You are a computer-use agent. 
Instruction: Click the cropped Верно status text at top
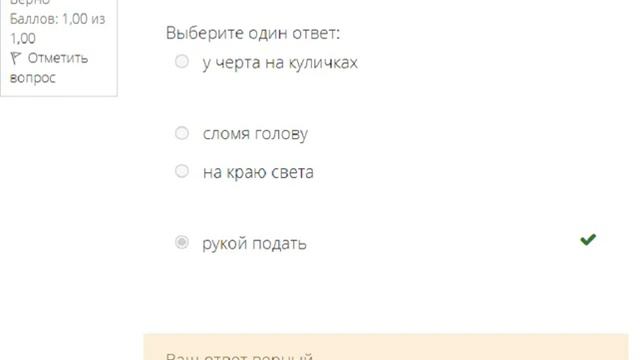point(29,2)
